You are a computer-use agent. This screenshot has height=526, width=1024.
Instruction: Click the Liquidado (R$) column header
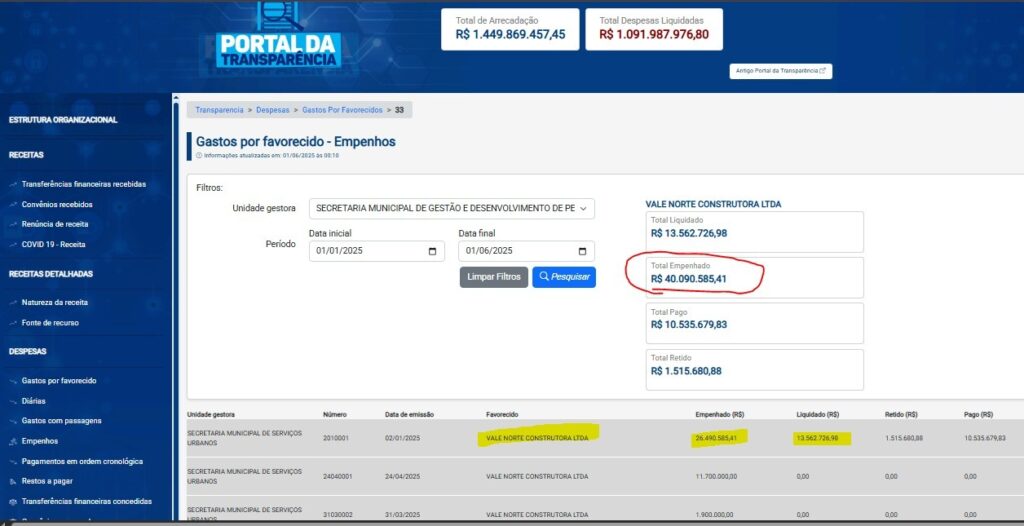click(818, 415)
